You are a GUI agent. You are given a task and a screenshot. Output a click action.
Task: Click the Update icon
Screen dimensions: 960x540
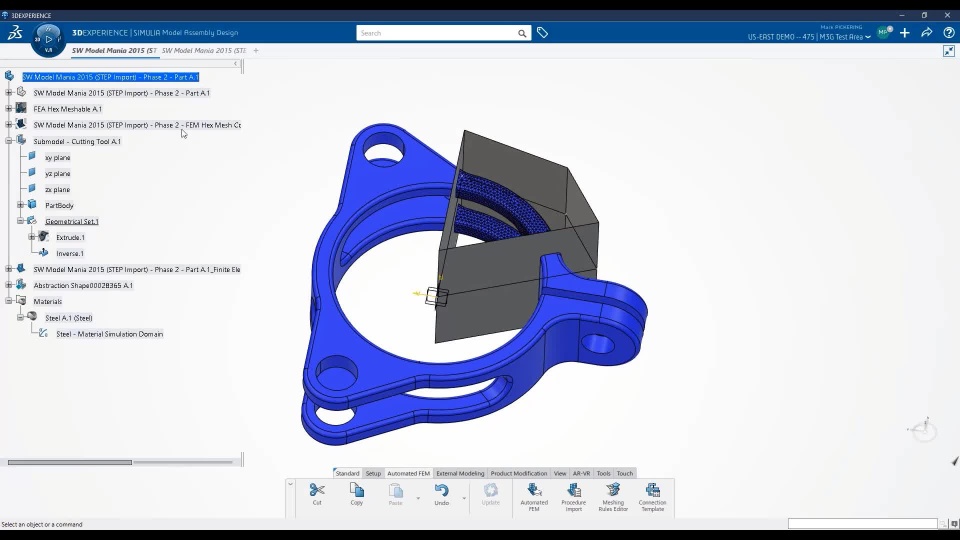pos(490,490)
